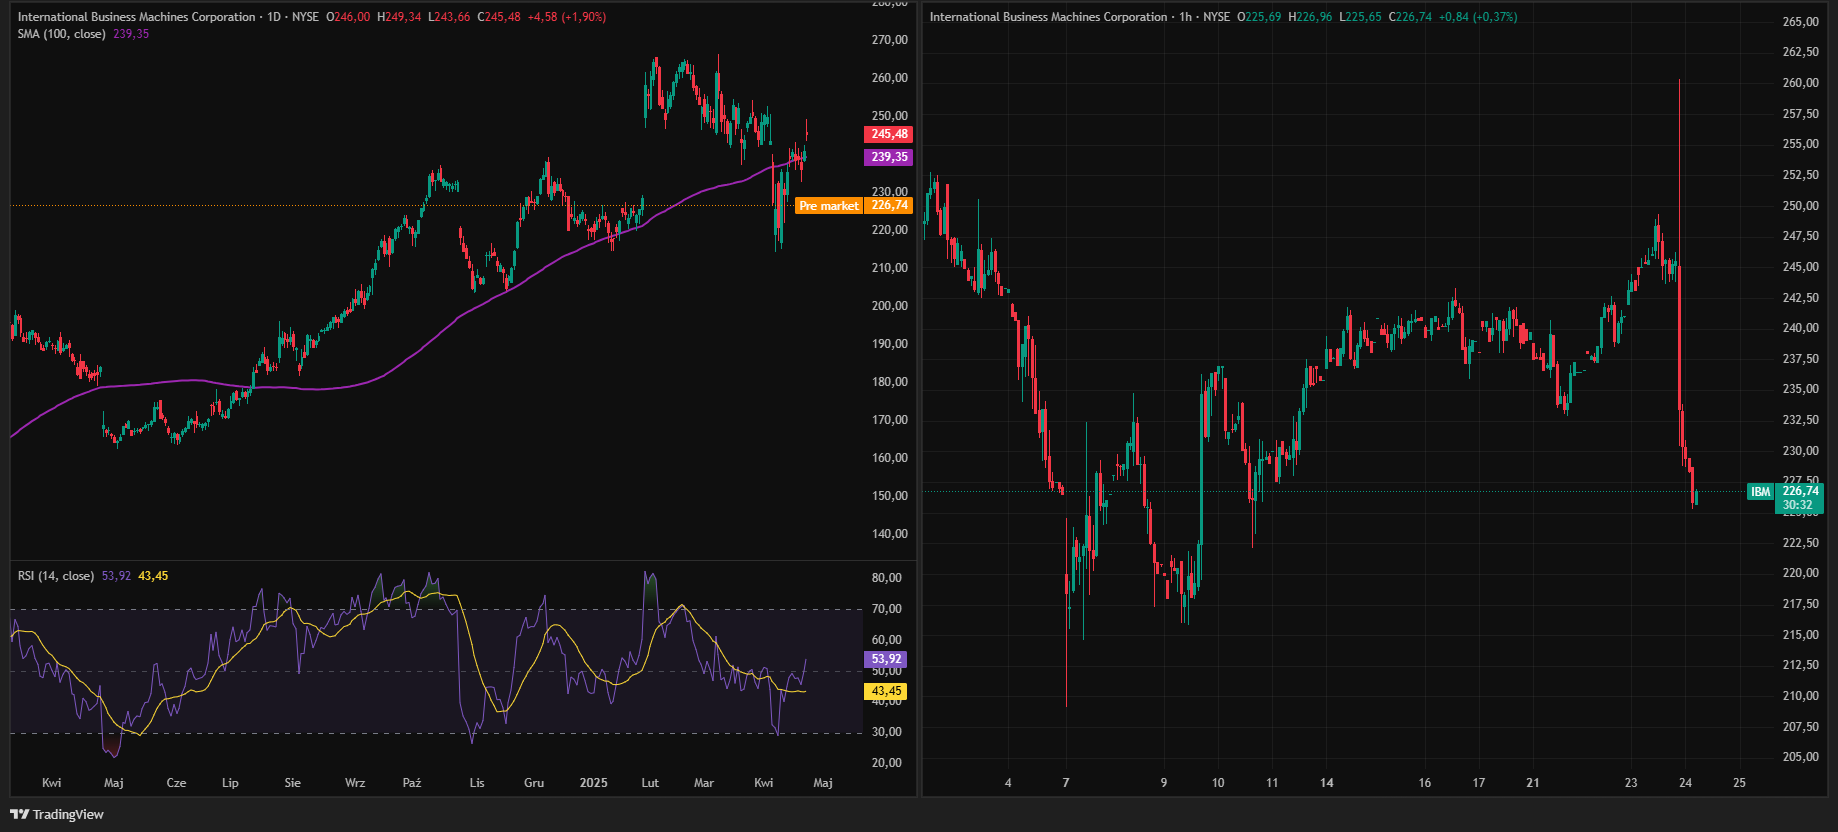Click the '30:32' bar countdown timer
The width and height of the screenshot is (1838, 832).
tap(1800, 505)
